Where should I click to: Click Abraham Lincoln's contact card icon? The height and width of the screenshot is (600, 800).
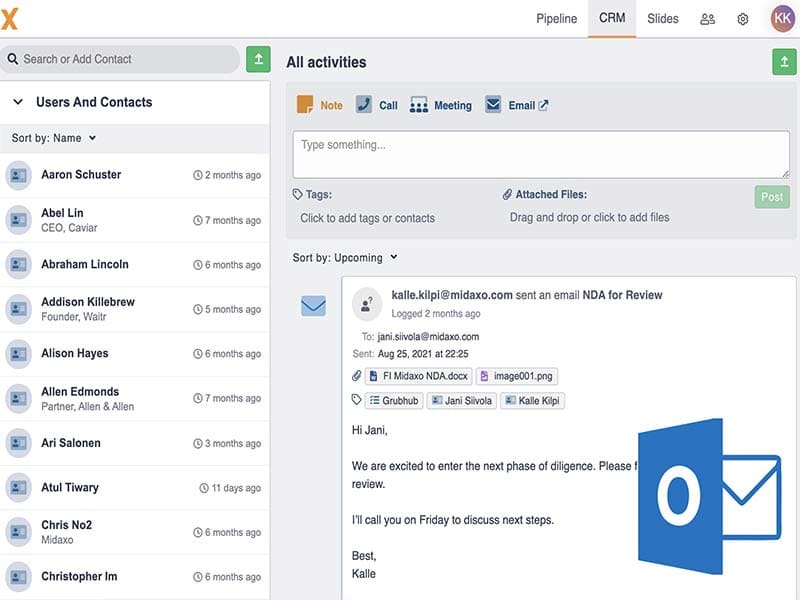pos(18,264)
